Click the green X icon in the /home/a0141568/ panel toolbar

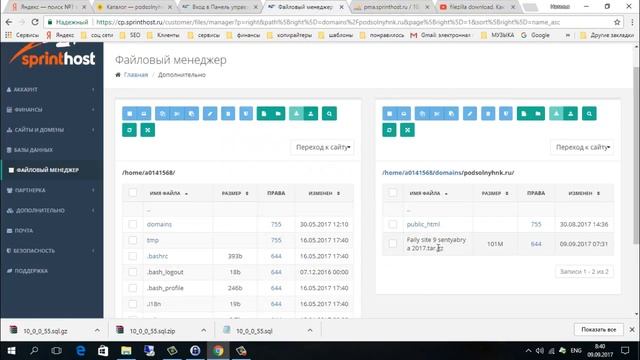148,130
